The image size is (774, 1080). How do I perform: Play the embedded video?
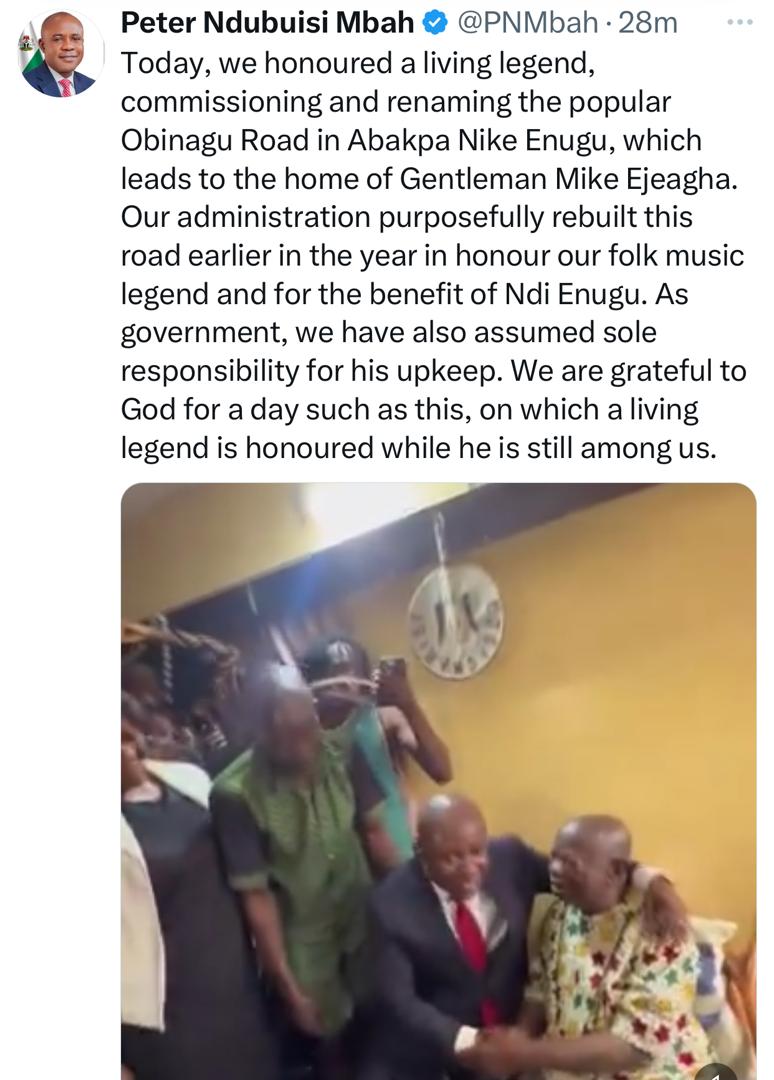click(438, 780)
